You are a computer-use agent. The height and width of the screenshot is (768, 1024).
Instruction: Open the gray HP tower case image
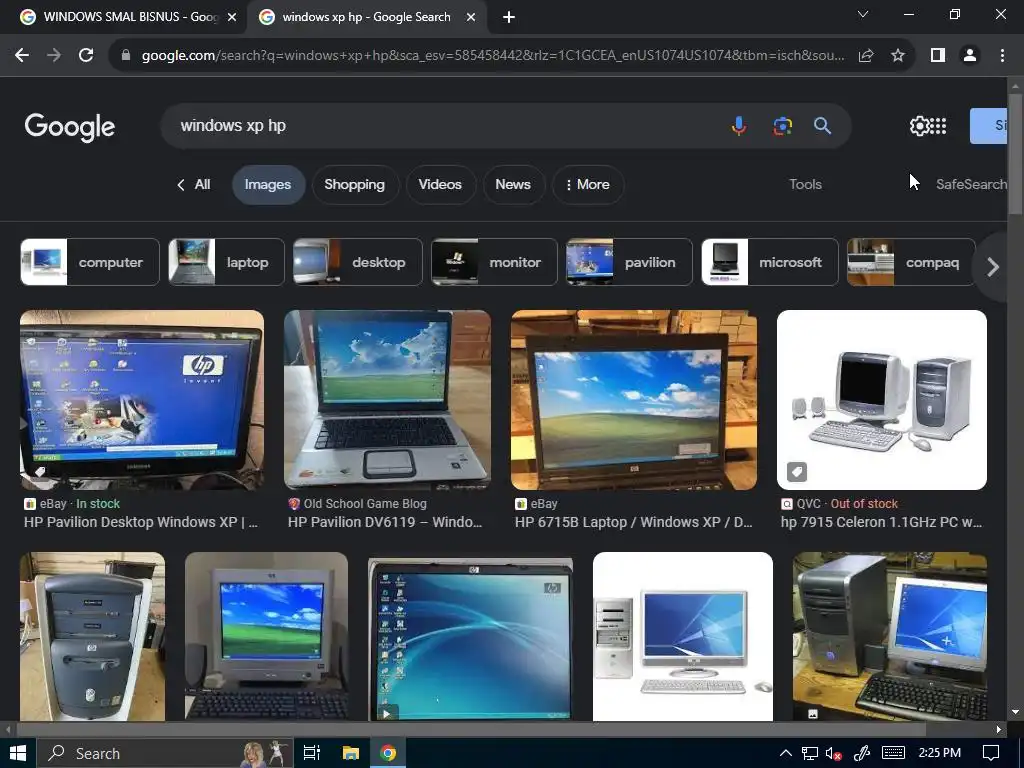pyautogui.click(x=92, y=637)
